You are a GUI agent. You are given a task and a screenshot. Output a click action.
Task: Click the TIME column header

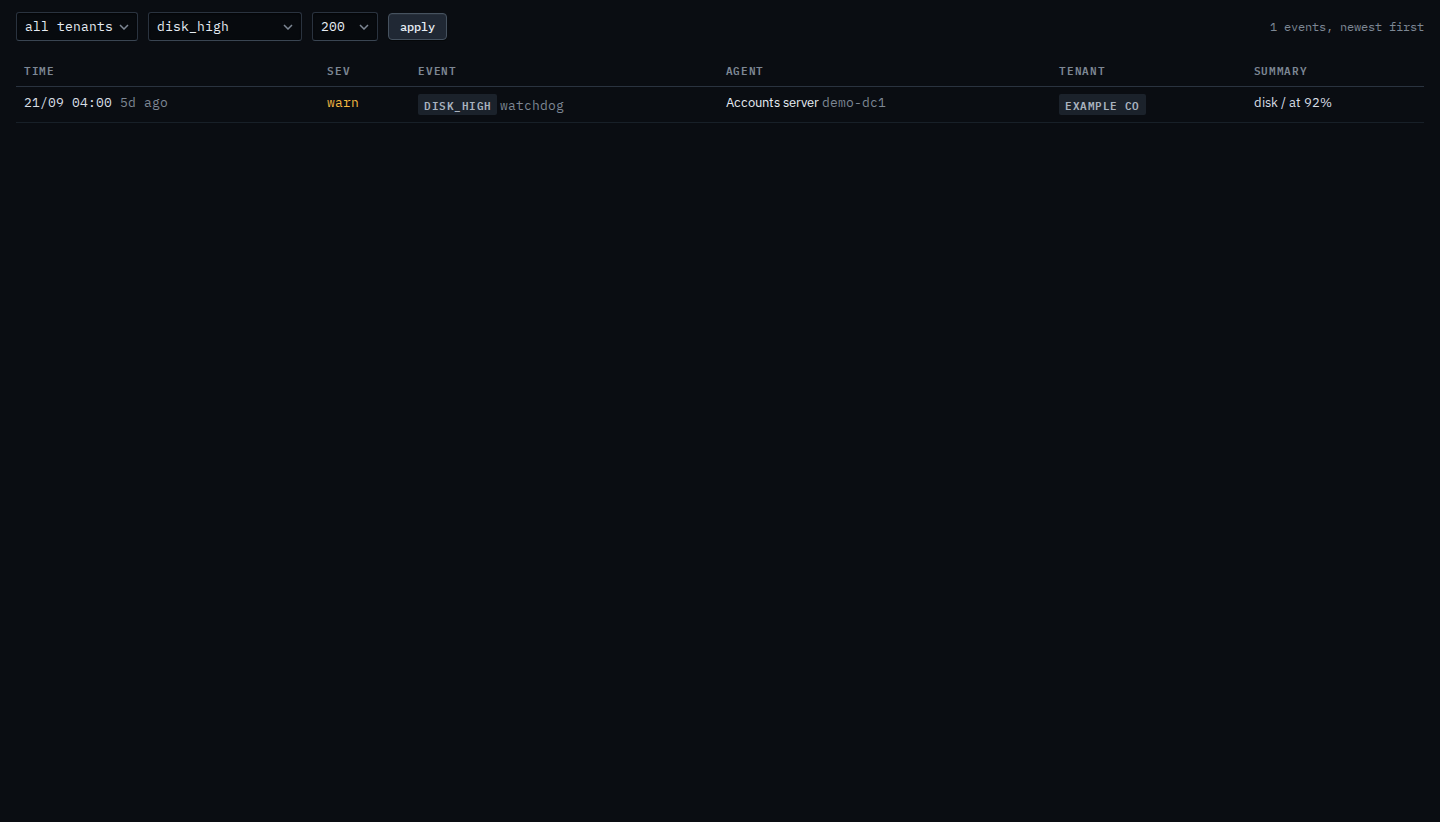pyautogui.click(x=39, y=71)
